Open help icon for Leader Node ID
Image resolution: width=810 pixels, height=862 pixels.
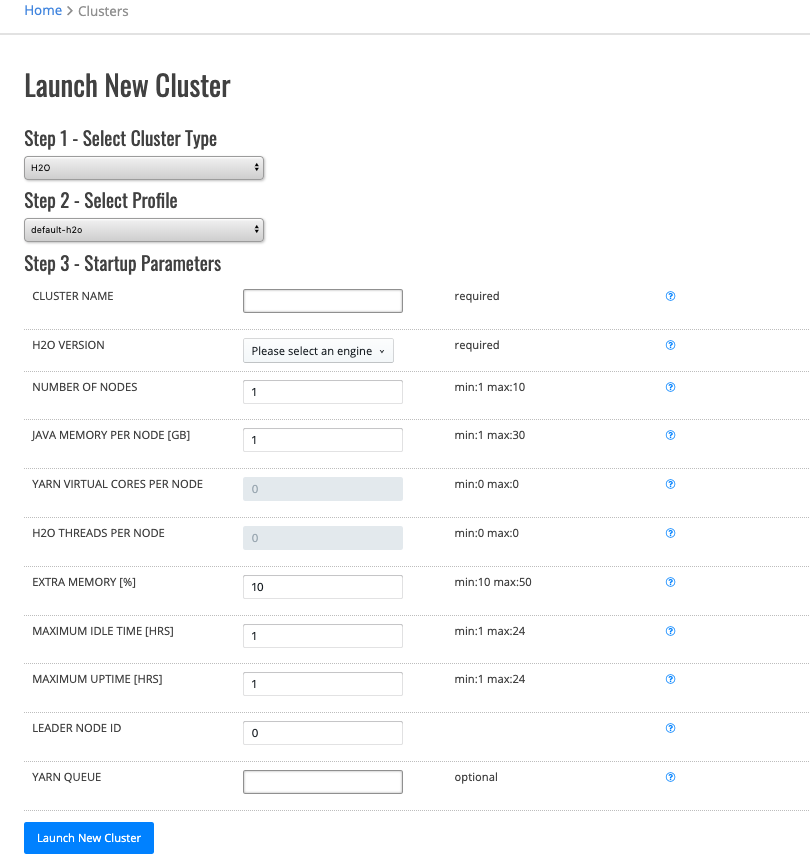[x=670, y=728]
